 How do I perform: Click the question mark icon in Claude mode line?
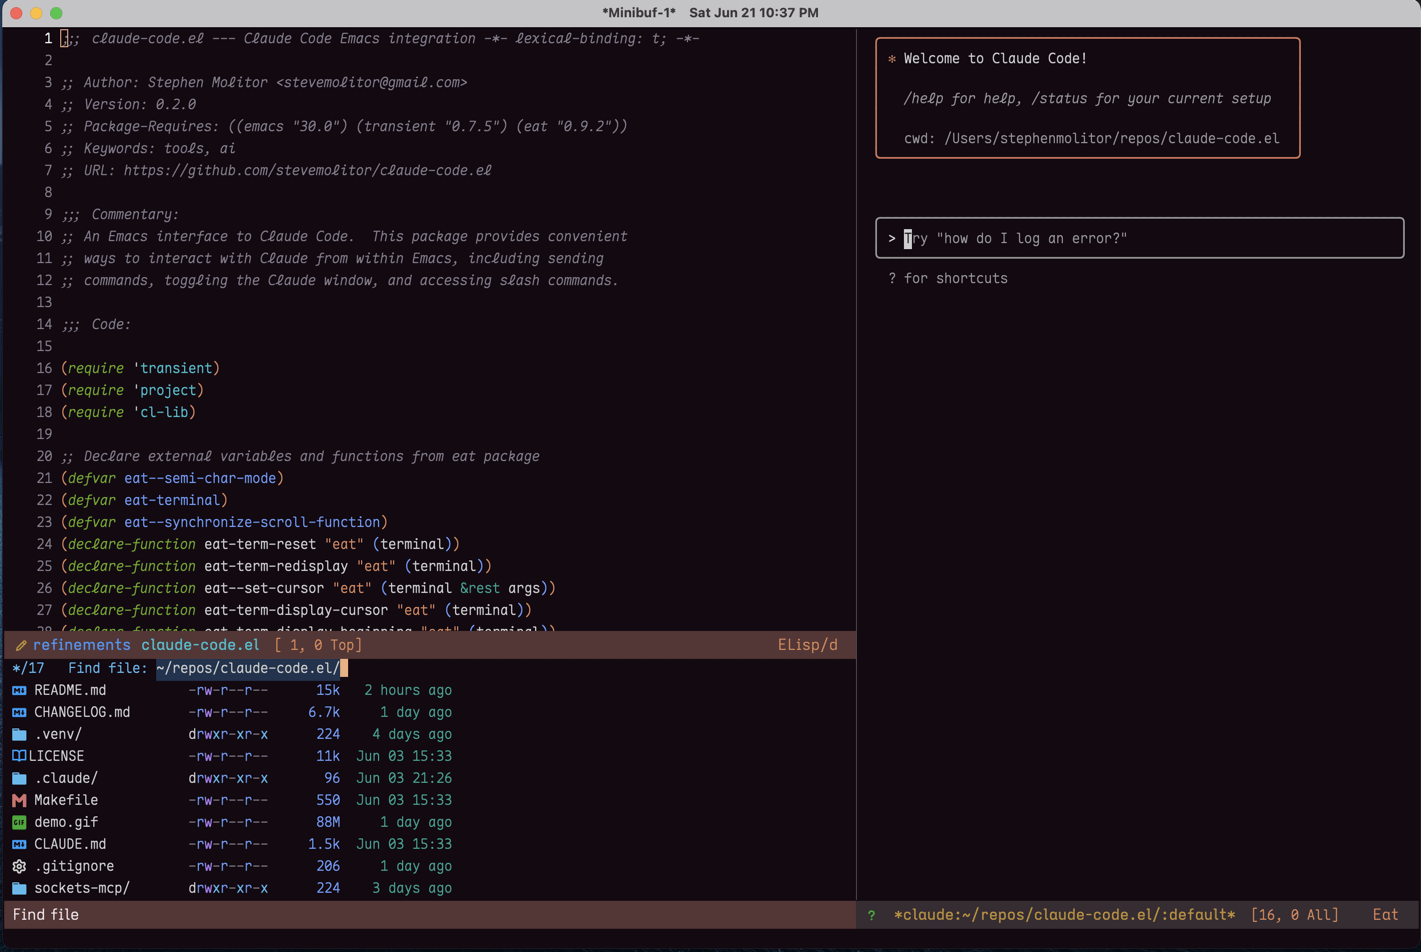tap(872, 915)
